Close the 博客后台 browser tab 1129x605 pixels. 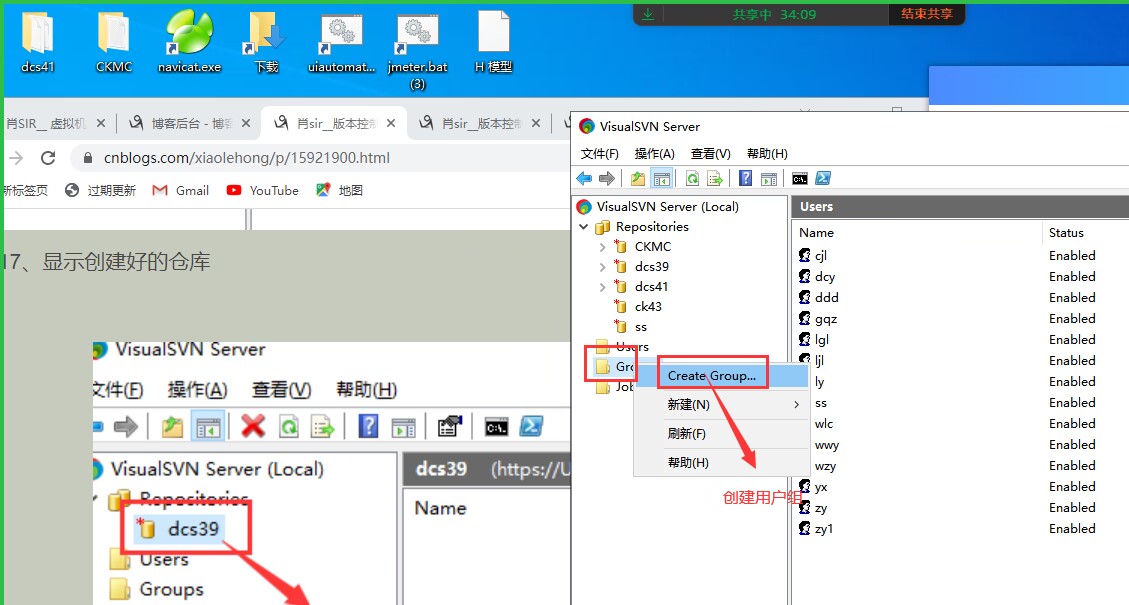coord(246,124)
